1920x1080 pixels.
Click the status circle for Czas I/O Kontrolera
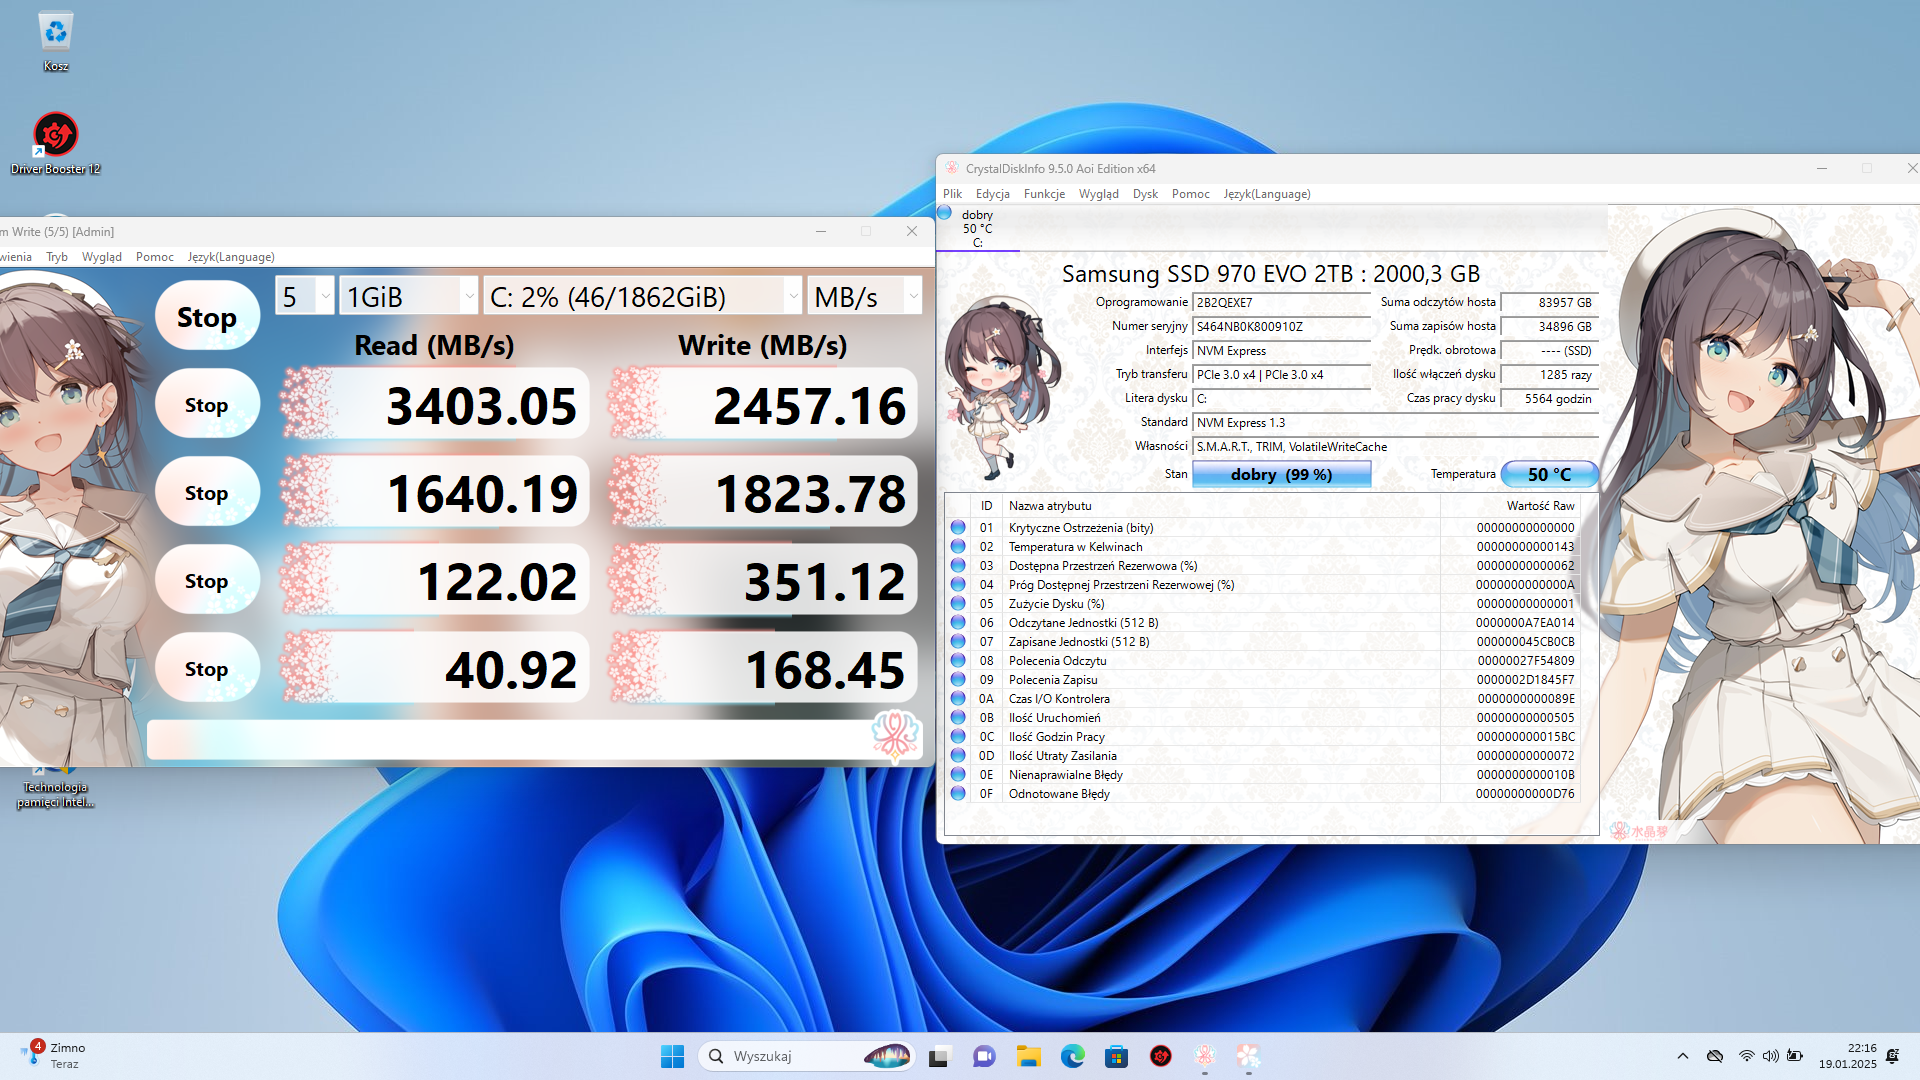click(958, 698)
